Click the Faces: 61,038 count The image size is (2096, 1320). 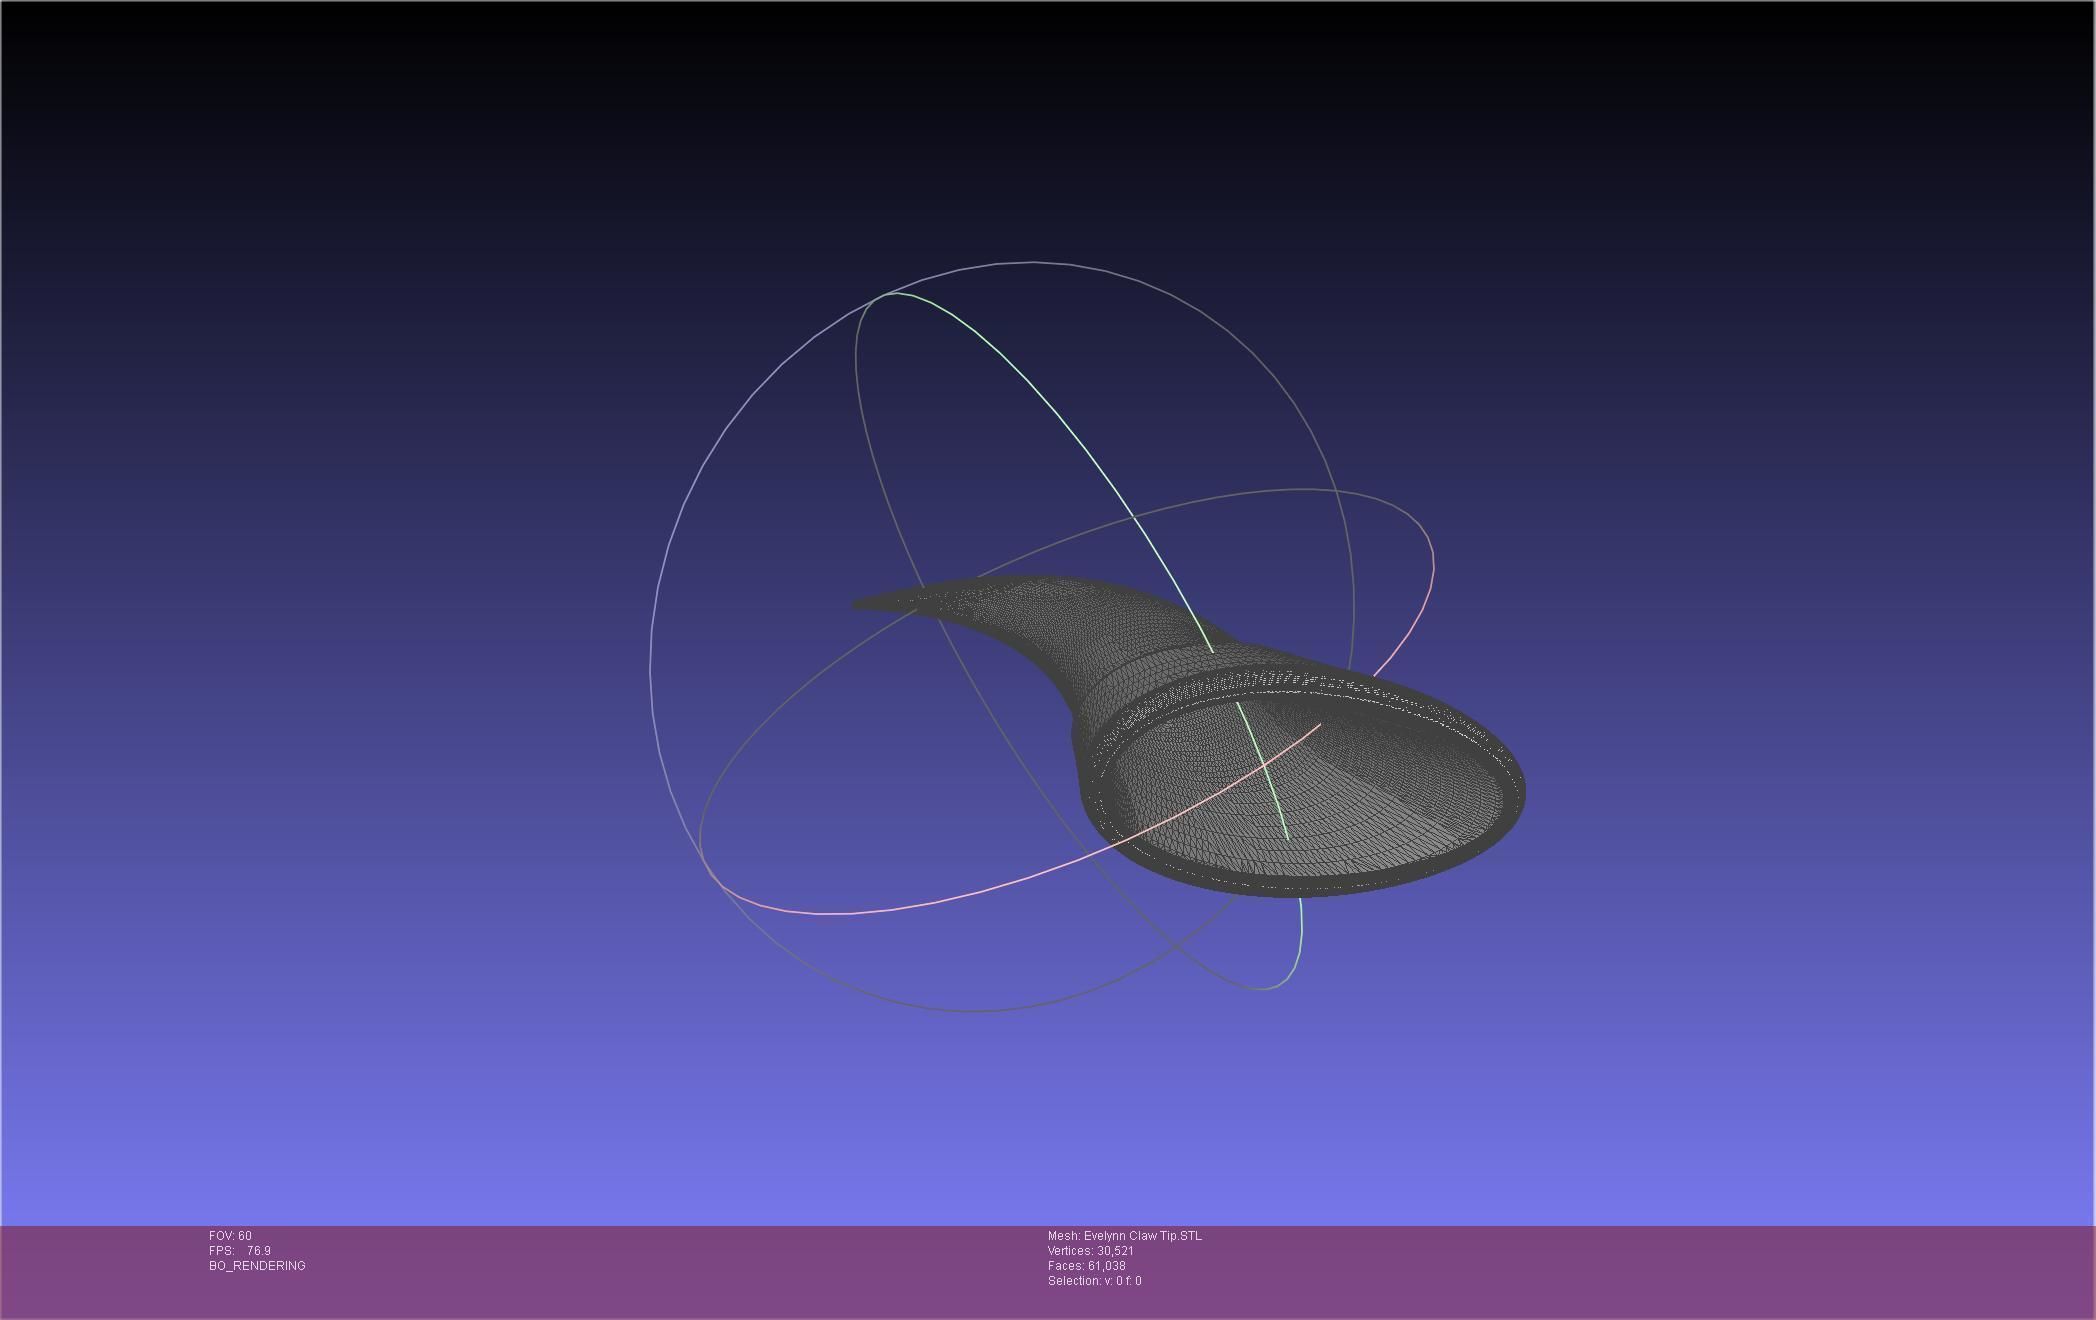point(1086,1266)
